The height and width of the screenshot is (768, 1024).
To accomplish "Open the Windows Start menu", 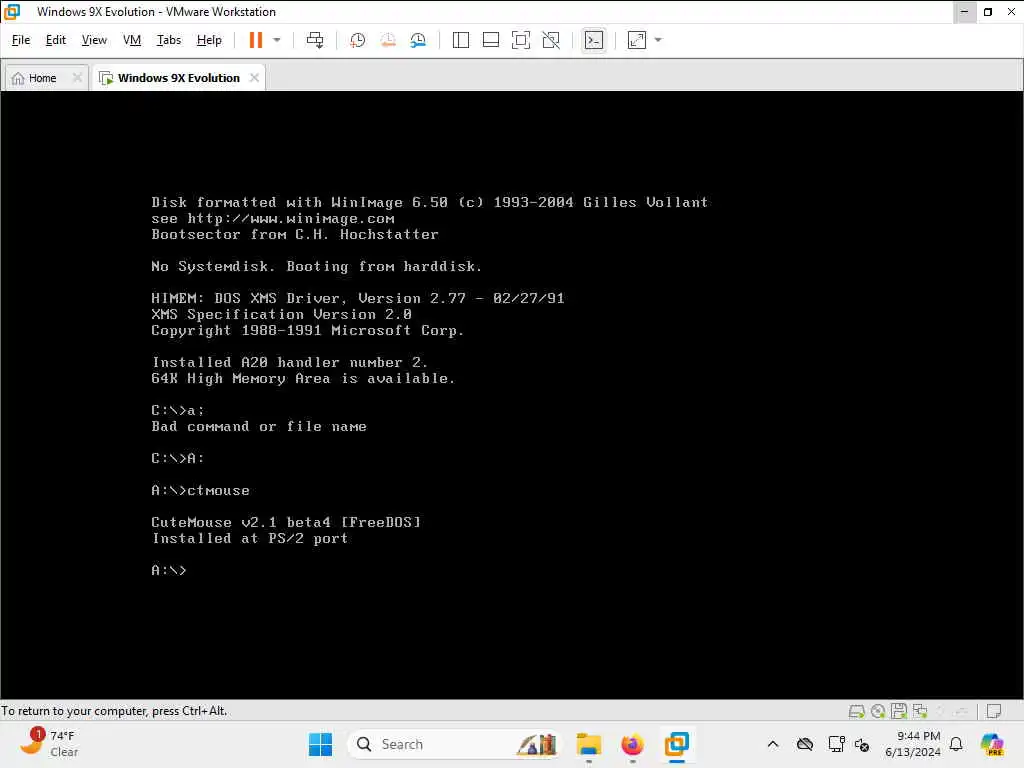I will pyautogui.click(x=320, y=744).
